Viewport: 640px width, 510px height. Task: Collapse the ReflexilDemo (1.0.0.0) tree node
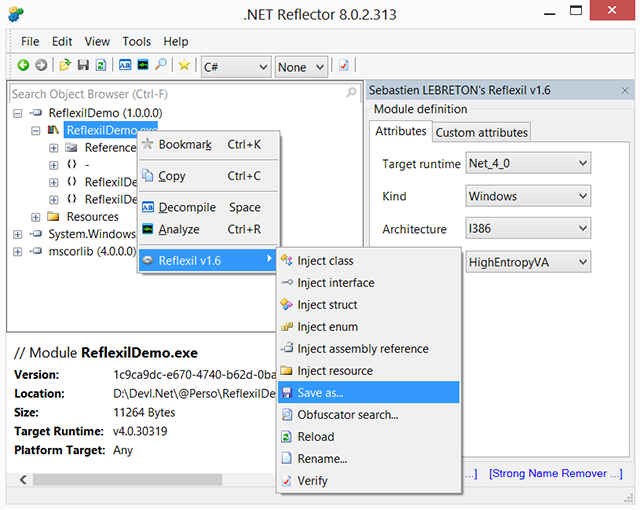(18, 113)
